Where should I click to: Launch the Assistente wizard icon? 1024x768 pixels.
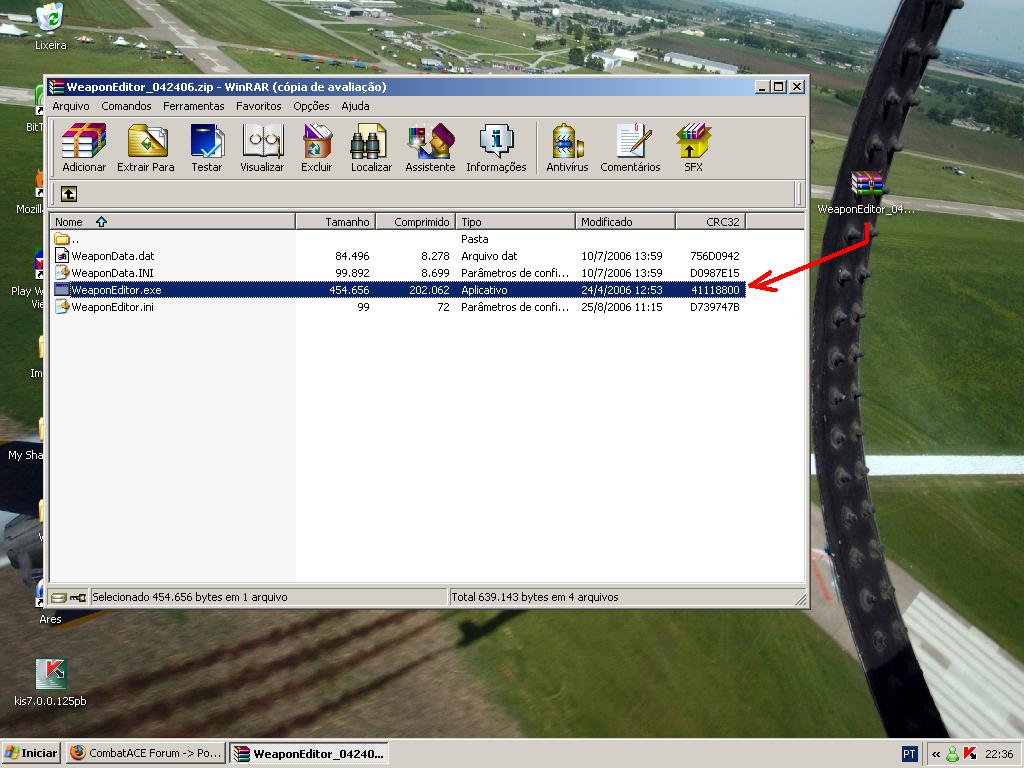(x=430, y=148)
